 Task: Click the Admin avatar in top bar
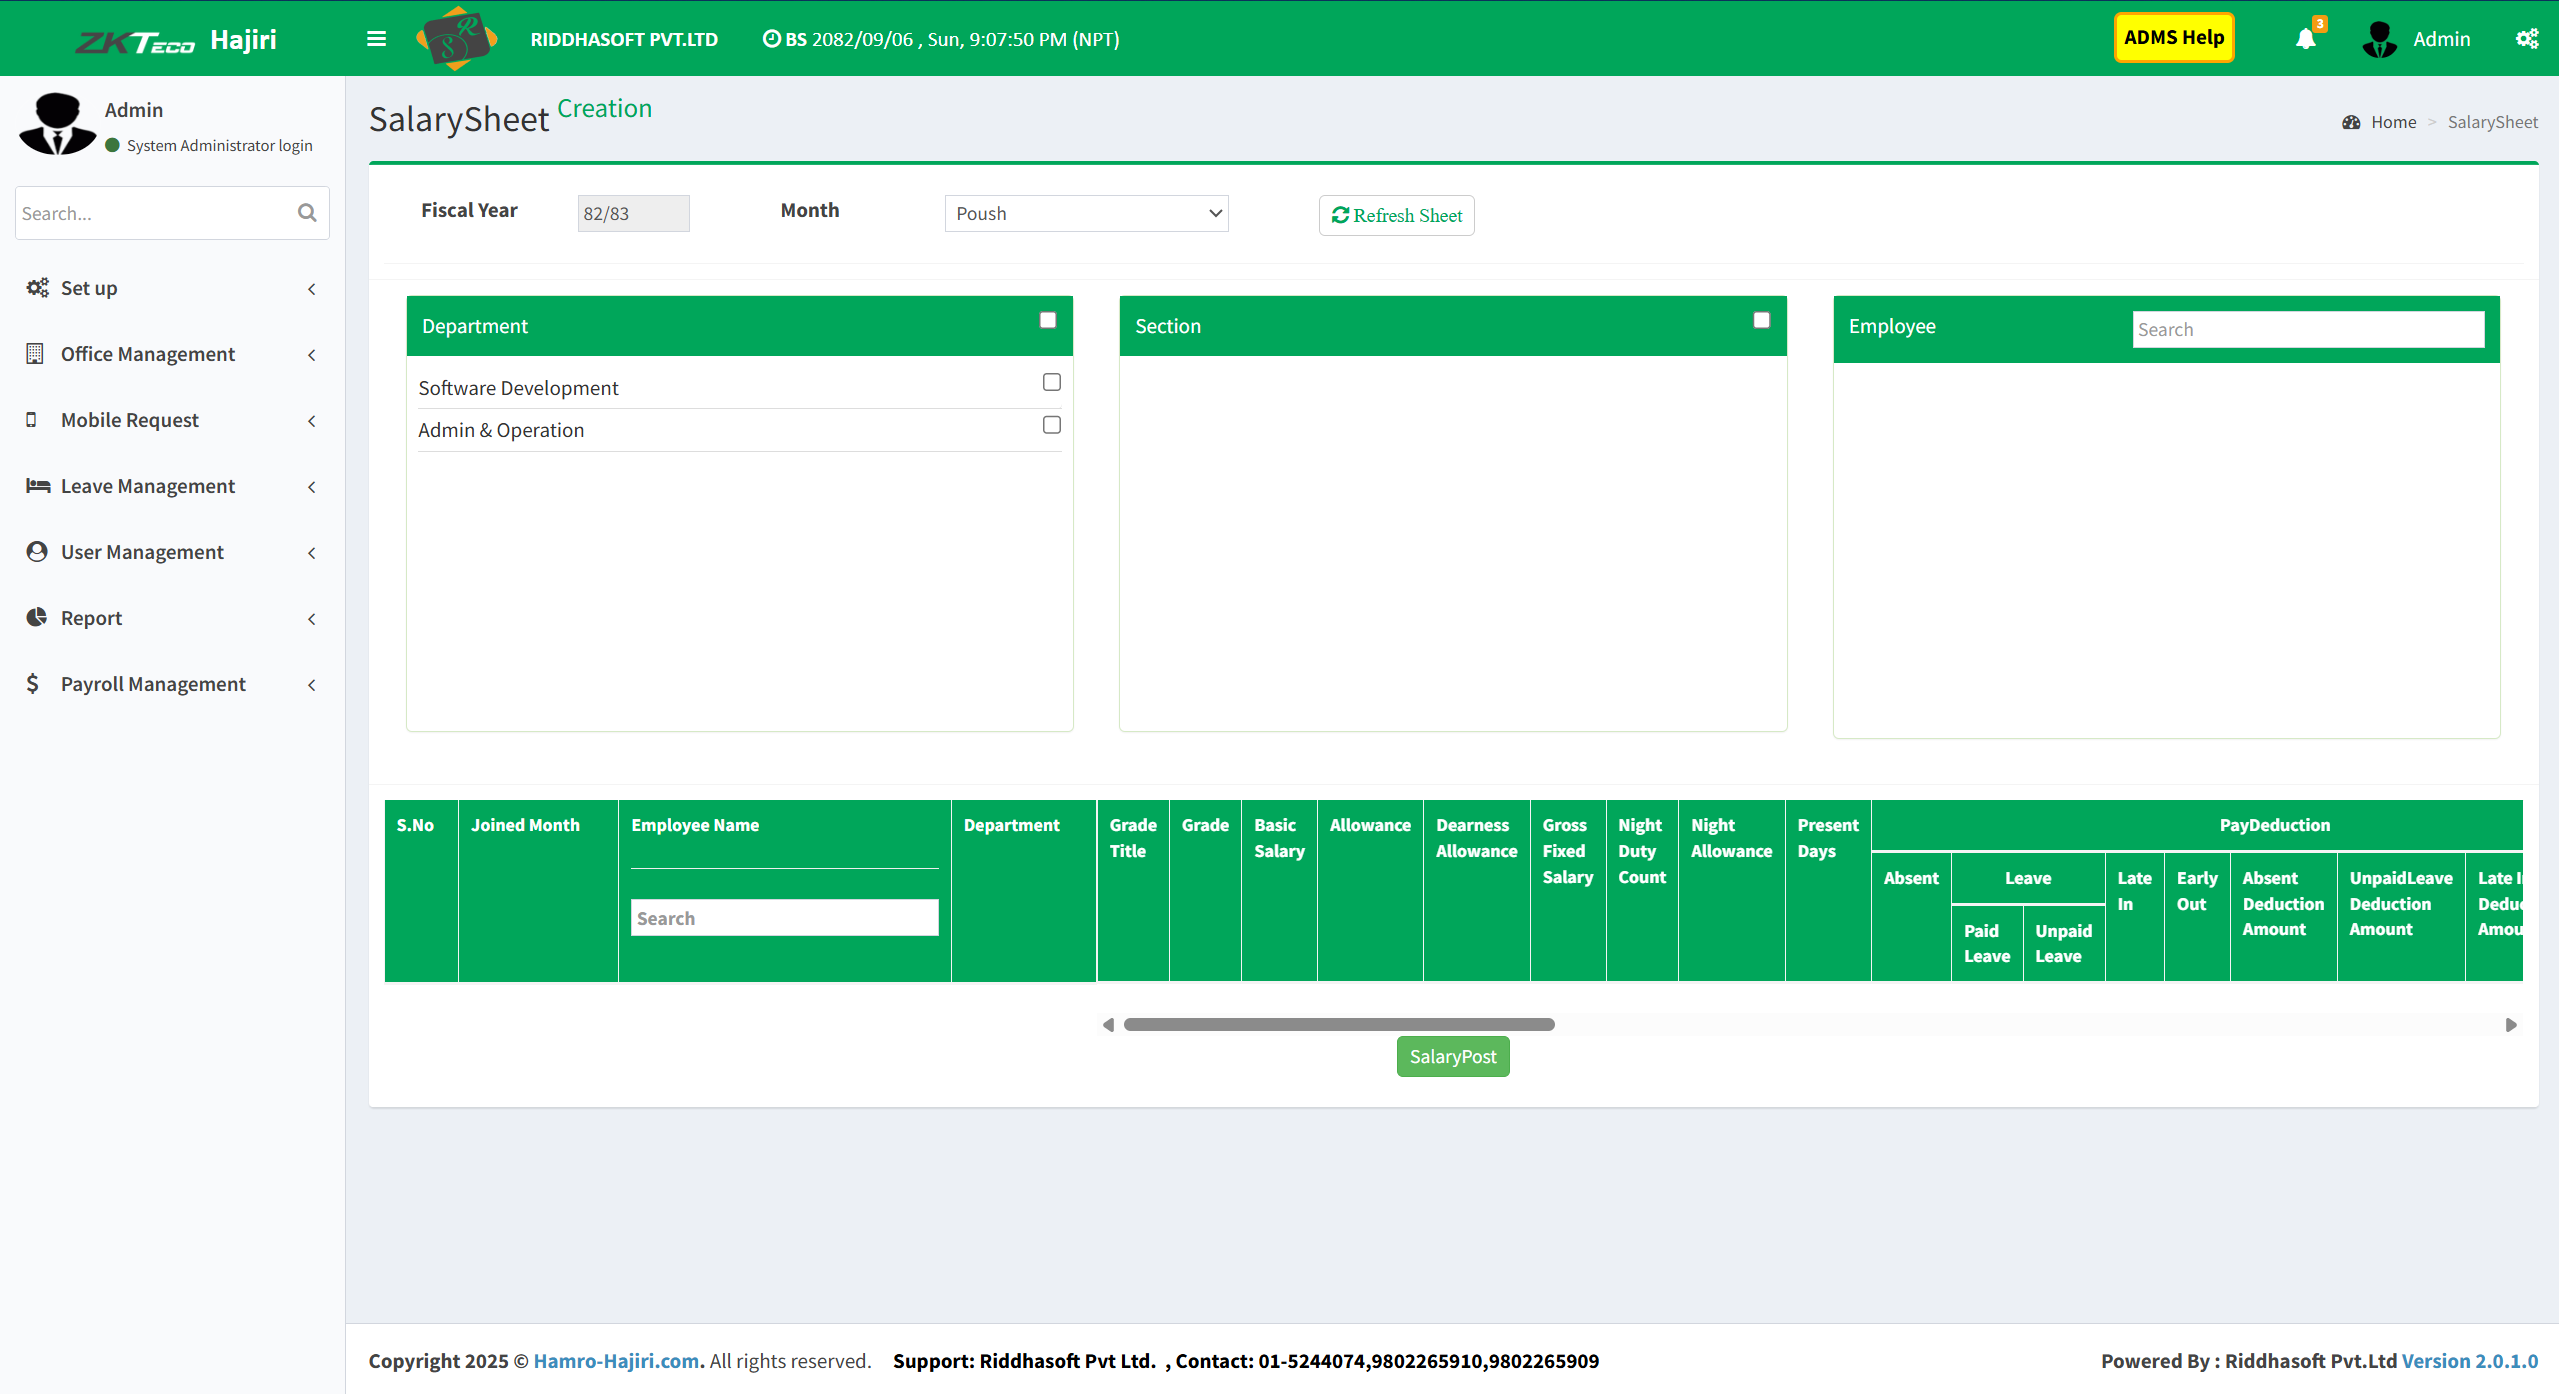click(x=2379, y=39)
